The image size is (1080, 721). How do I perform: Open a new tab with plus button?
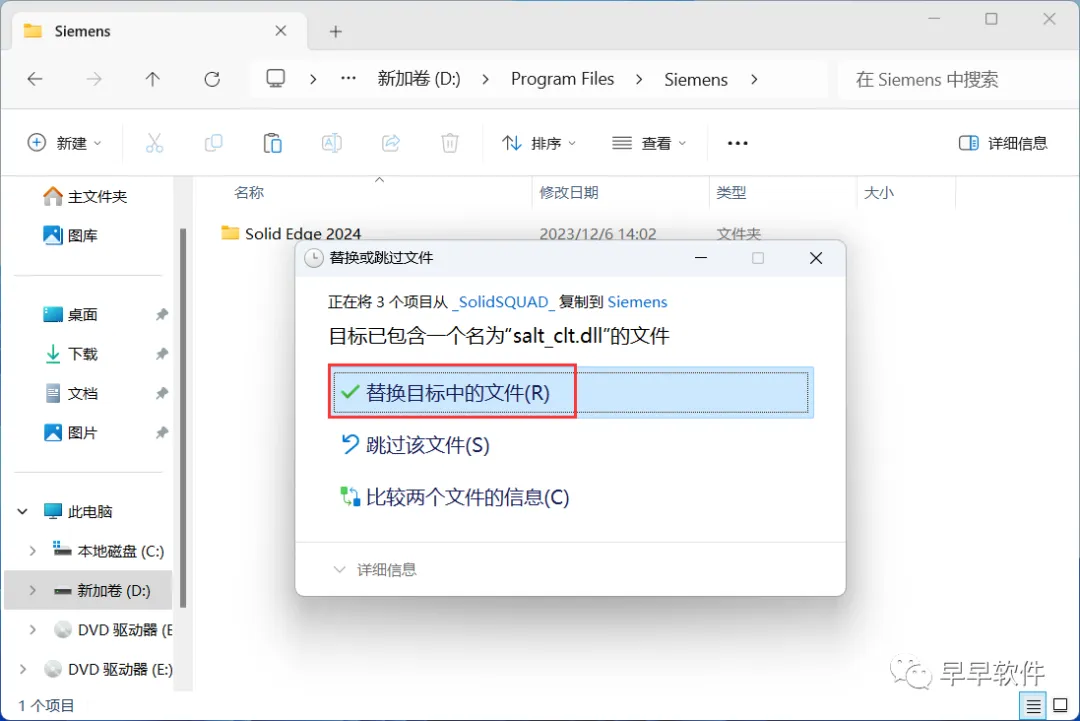pyautogui.click(x=335, y=32)
